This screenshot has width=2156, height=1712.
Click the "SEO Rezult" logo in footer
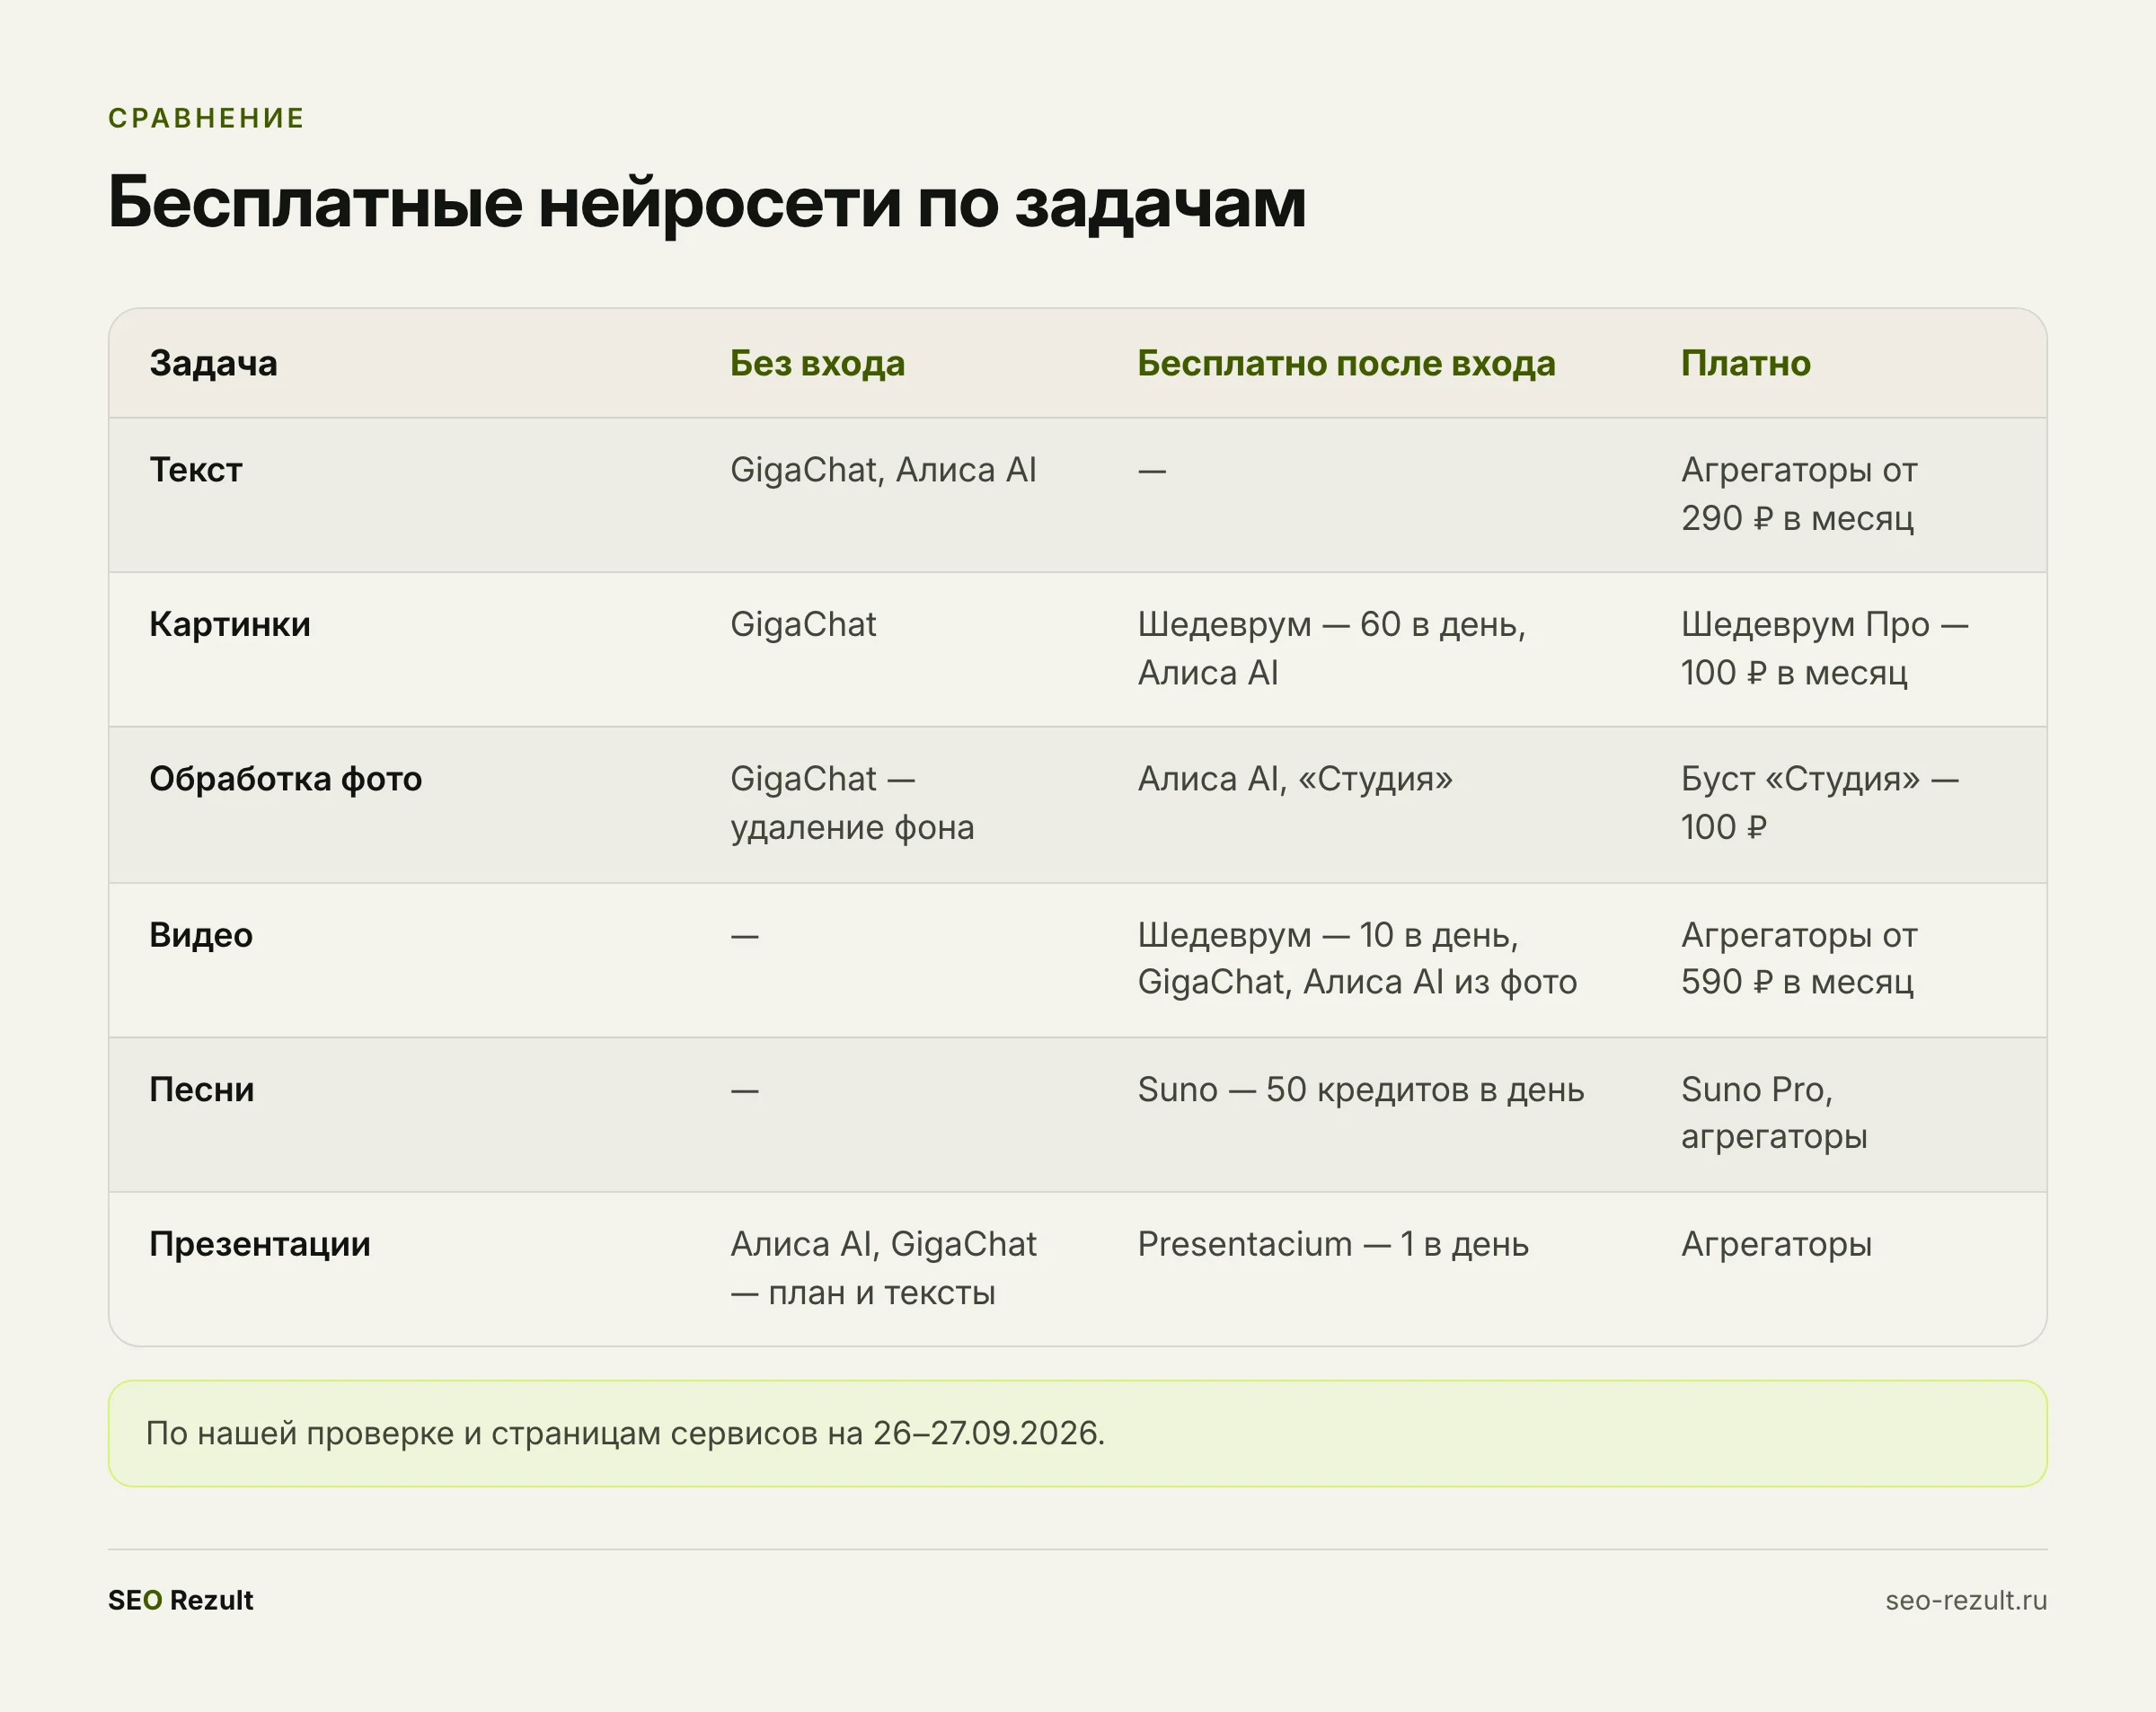click(x=180, y=1600)
